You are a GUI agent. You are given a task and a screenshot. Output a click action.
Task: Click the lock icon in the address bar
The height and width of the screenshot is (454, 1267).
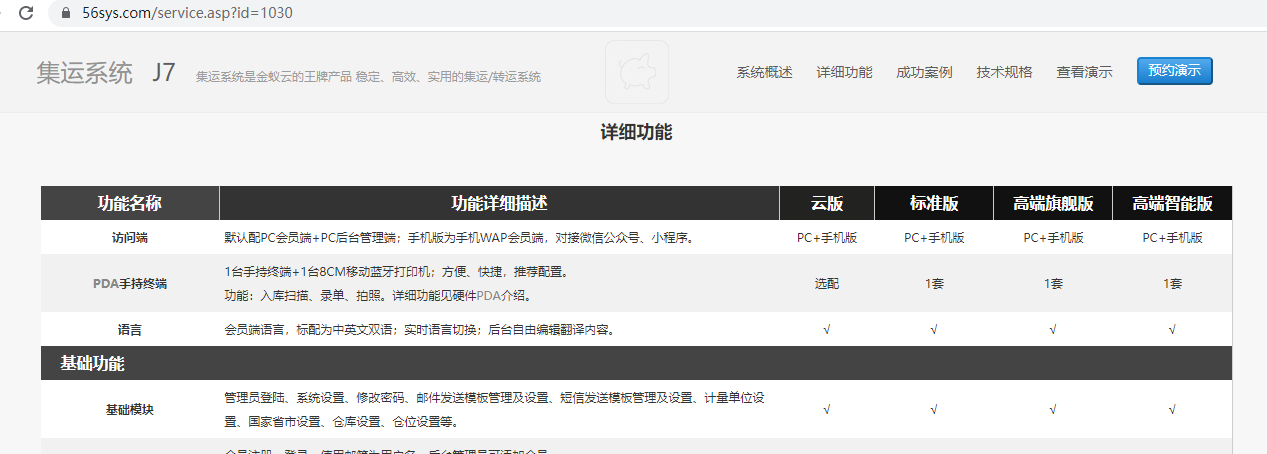pos(67,14)
